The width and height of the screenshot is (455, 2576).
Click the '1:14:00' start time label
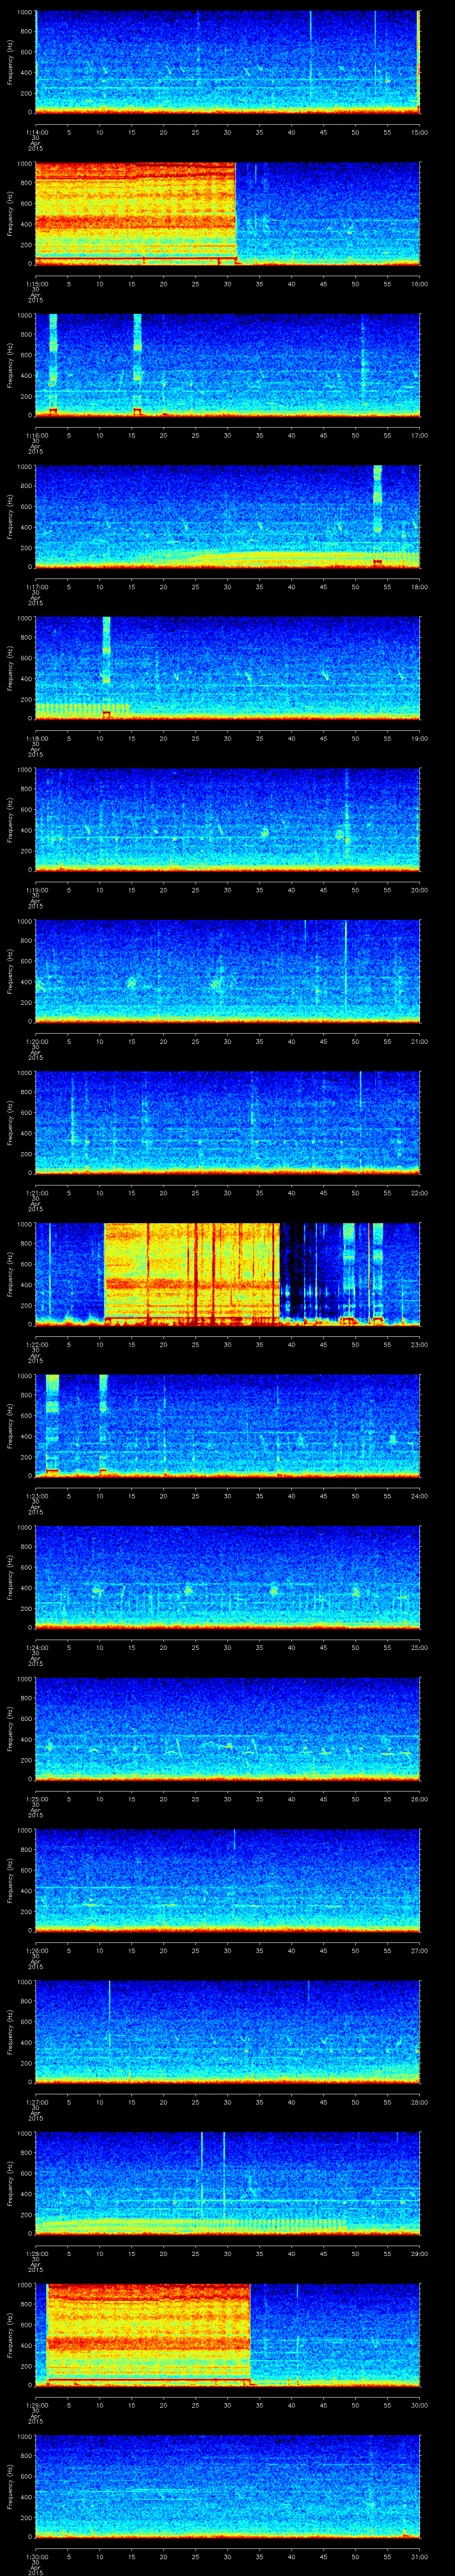pos(36,132)
